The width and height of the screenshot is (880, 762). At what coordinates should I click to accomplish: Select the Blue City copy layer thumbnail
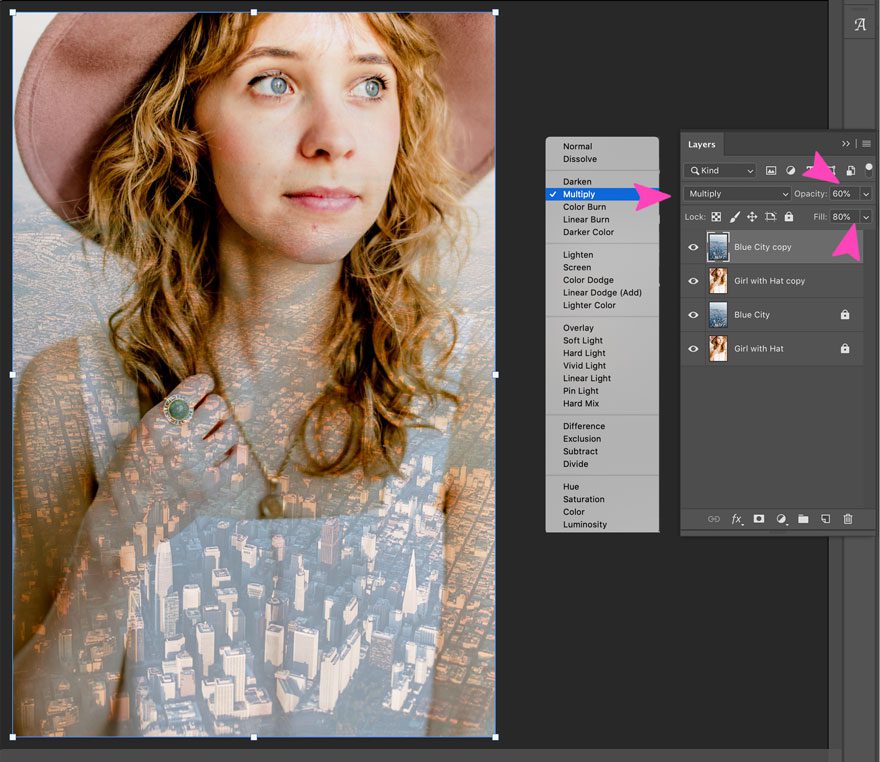point(717,247)
